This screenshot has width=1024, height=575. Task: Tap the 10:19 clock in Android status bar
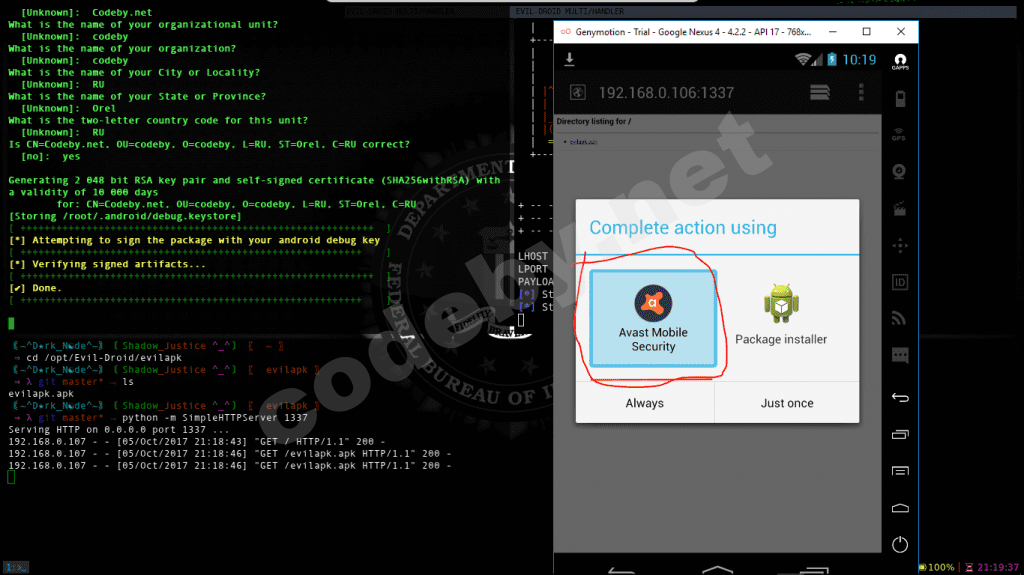pyautogui.click(x=859, y=60)
